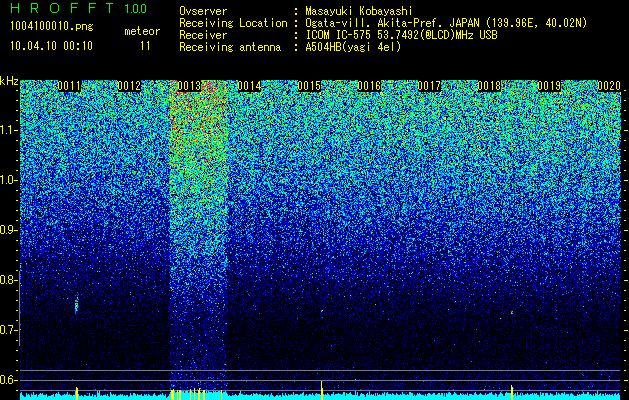Select the 0016 time marker label
Image resolution: width=629 pixels, height=400 pixels.
pyautogui.click(x=369, y=86)
